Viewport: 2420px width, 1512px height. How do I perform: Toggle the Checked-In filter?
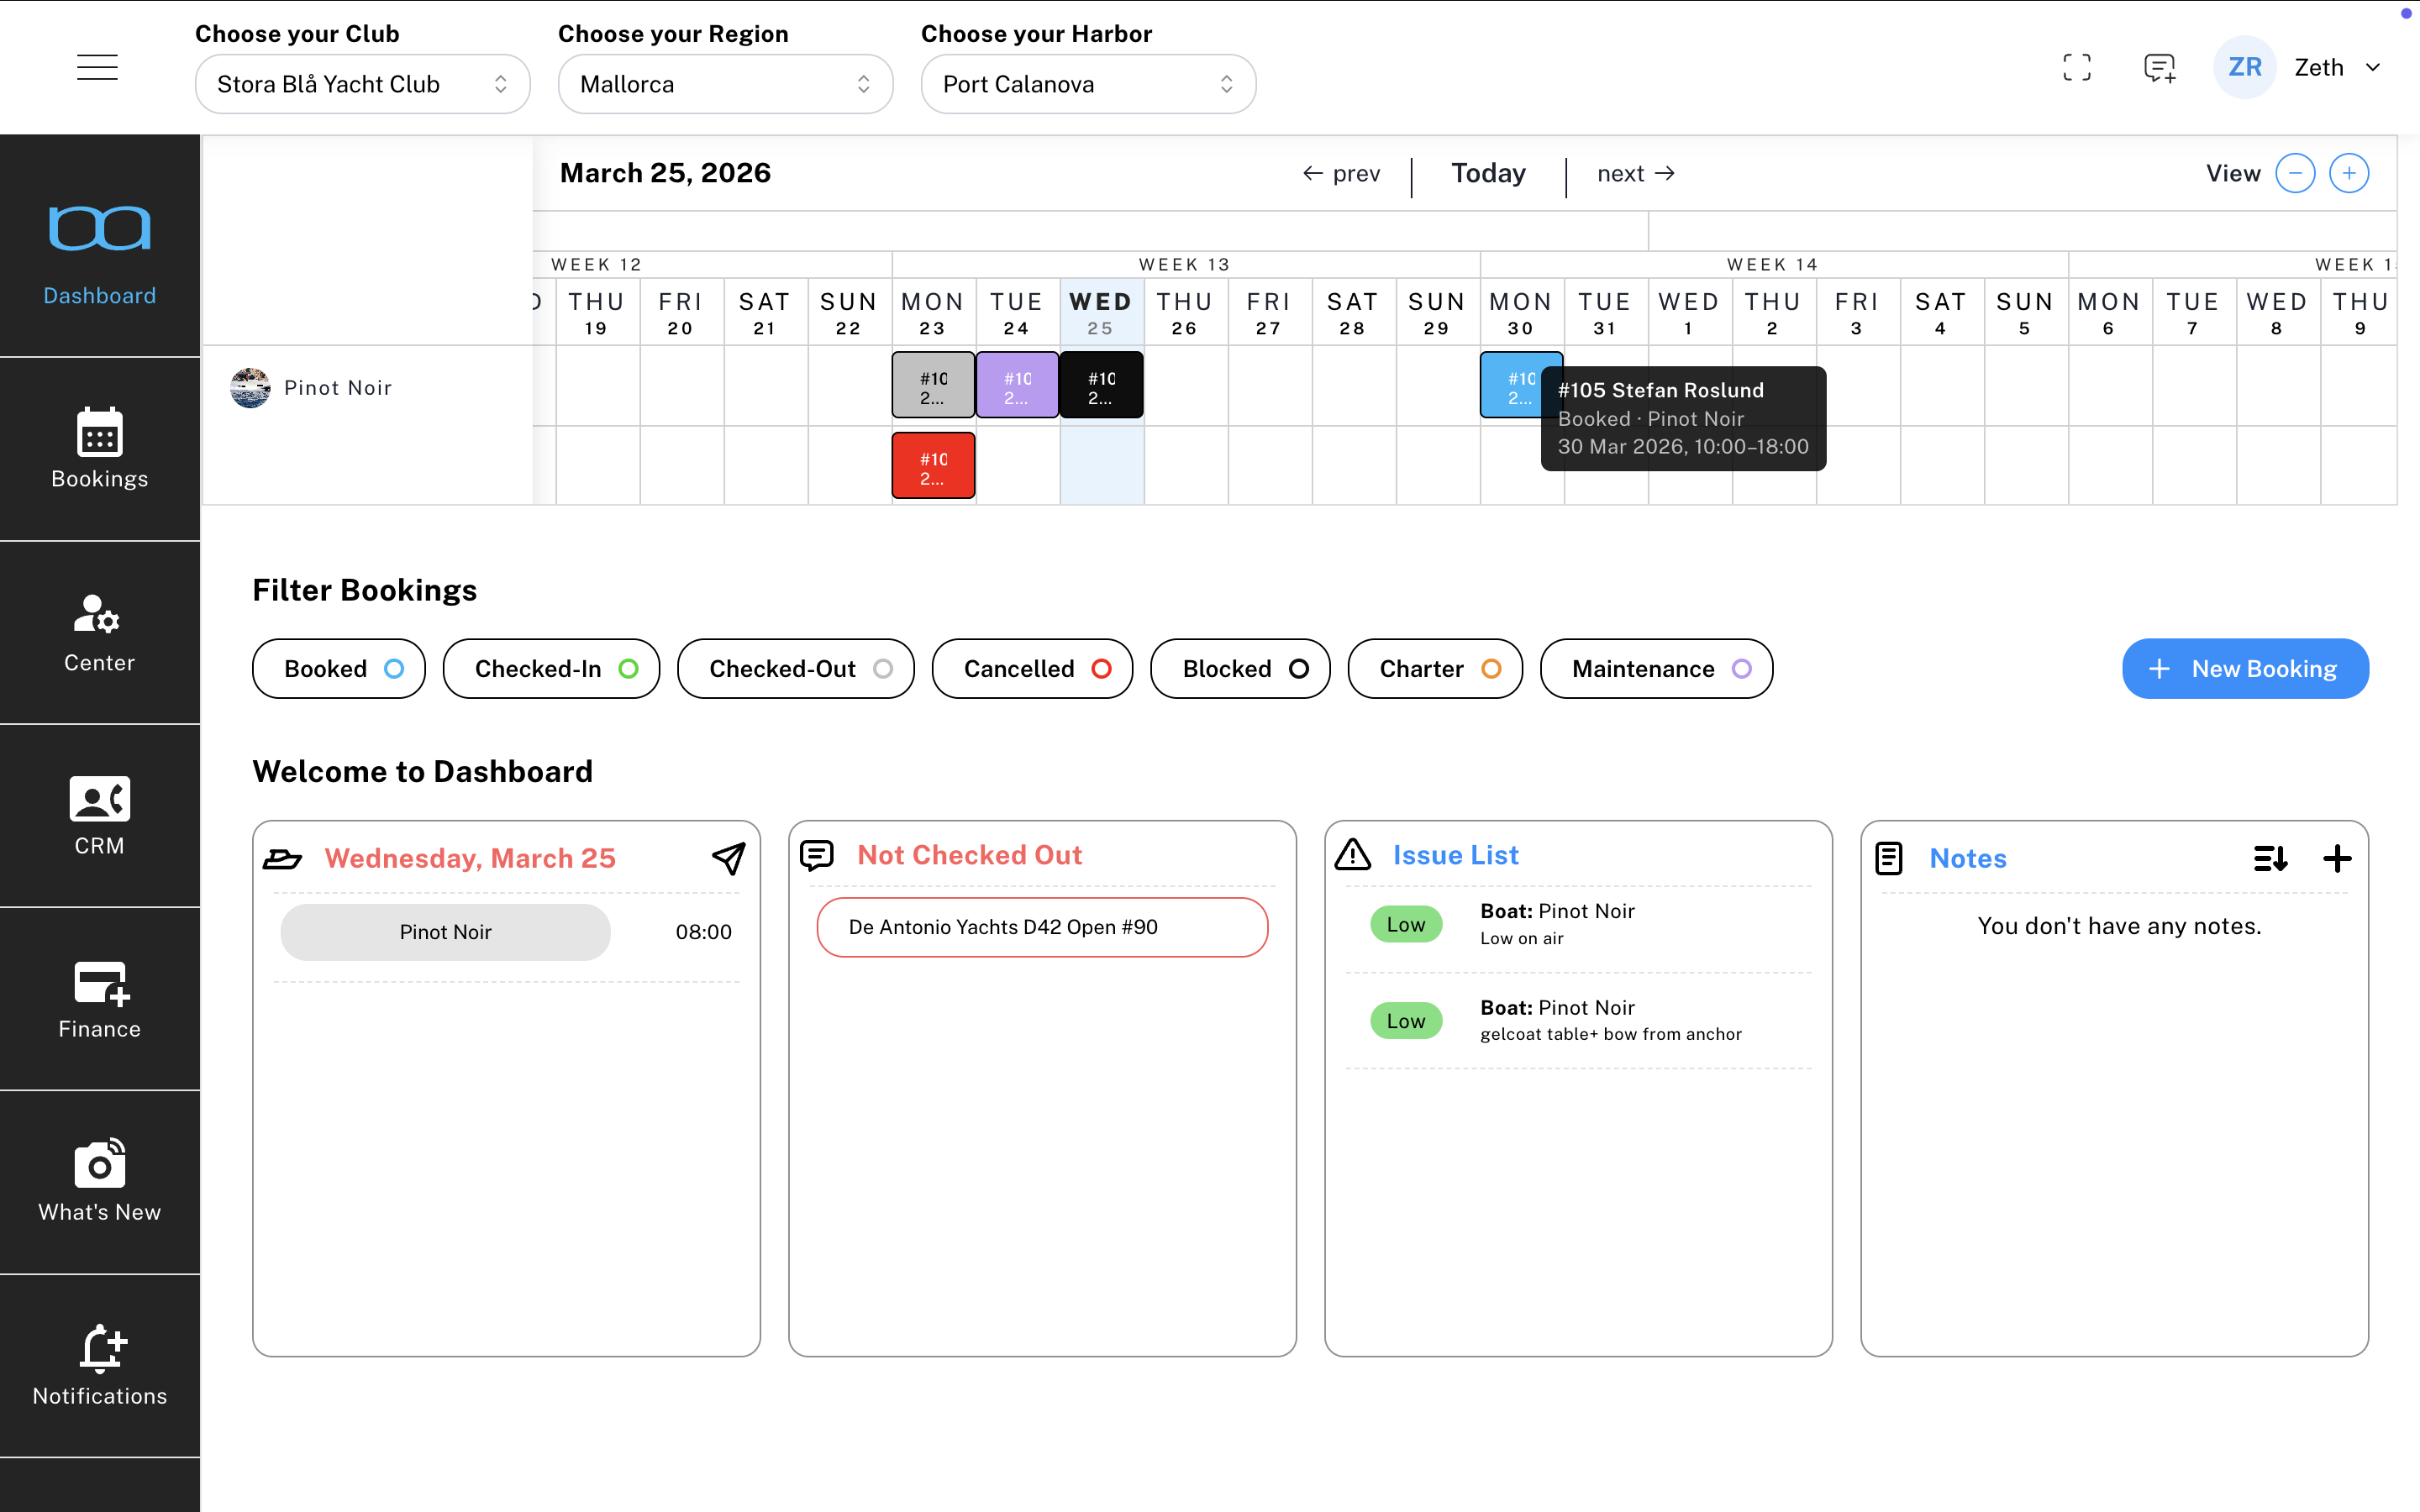click(551, 668)
